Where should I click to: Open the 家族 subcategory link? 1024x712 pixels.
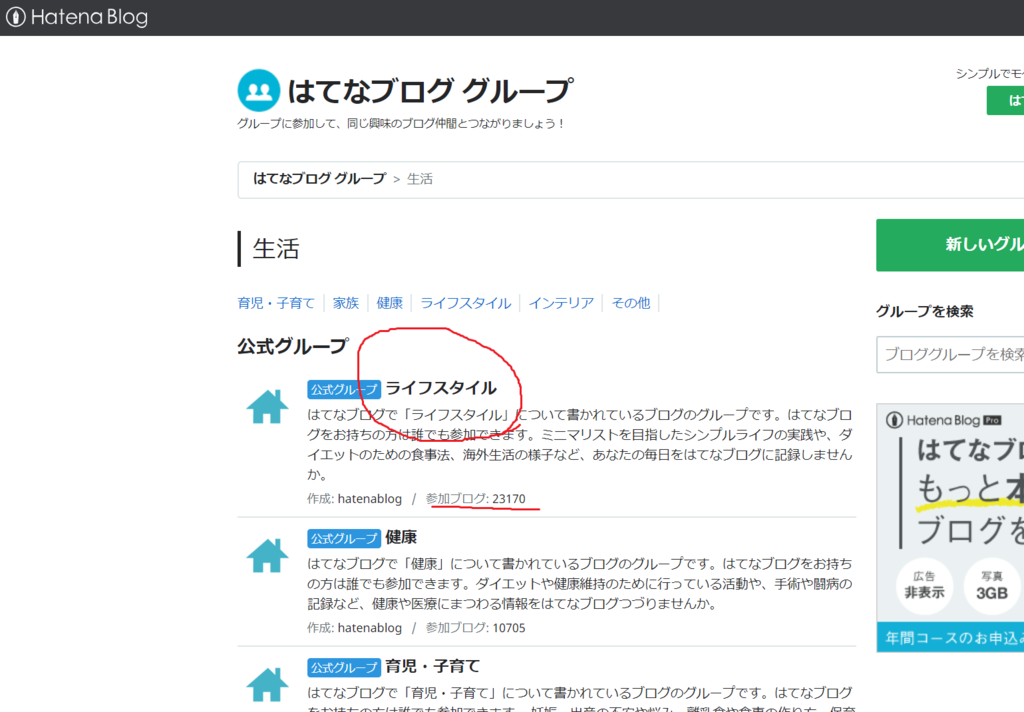click(x=346, y=303)
